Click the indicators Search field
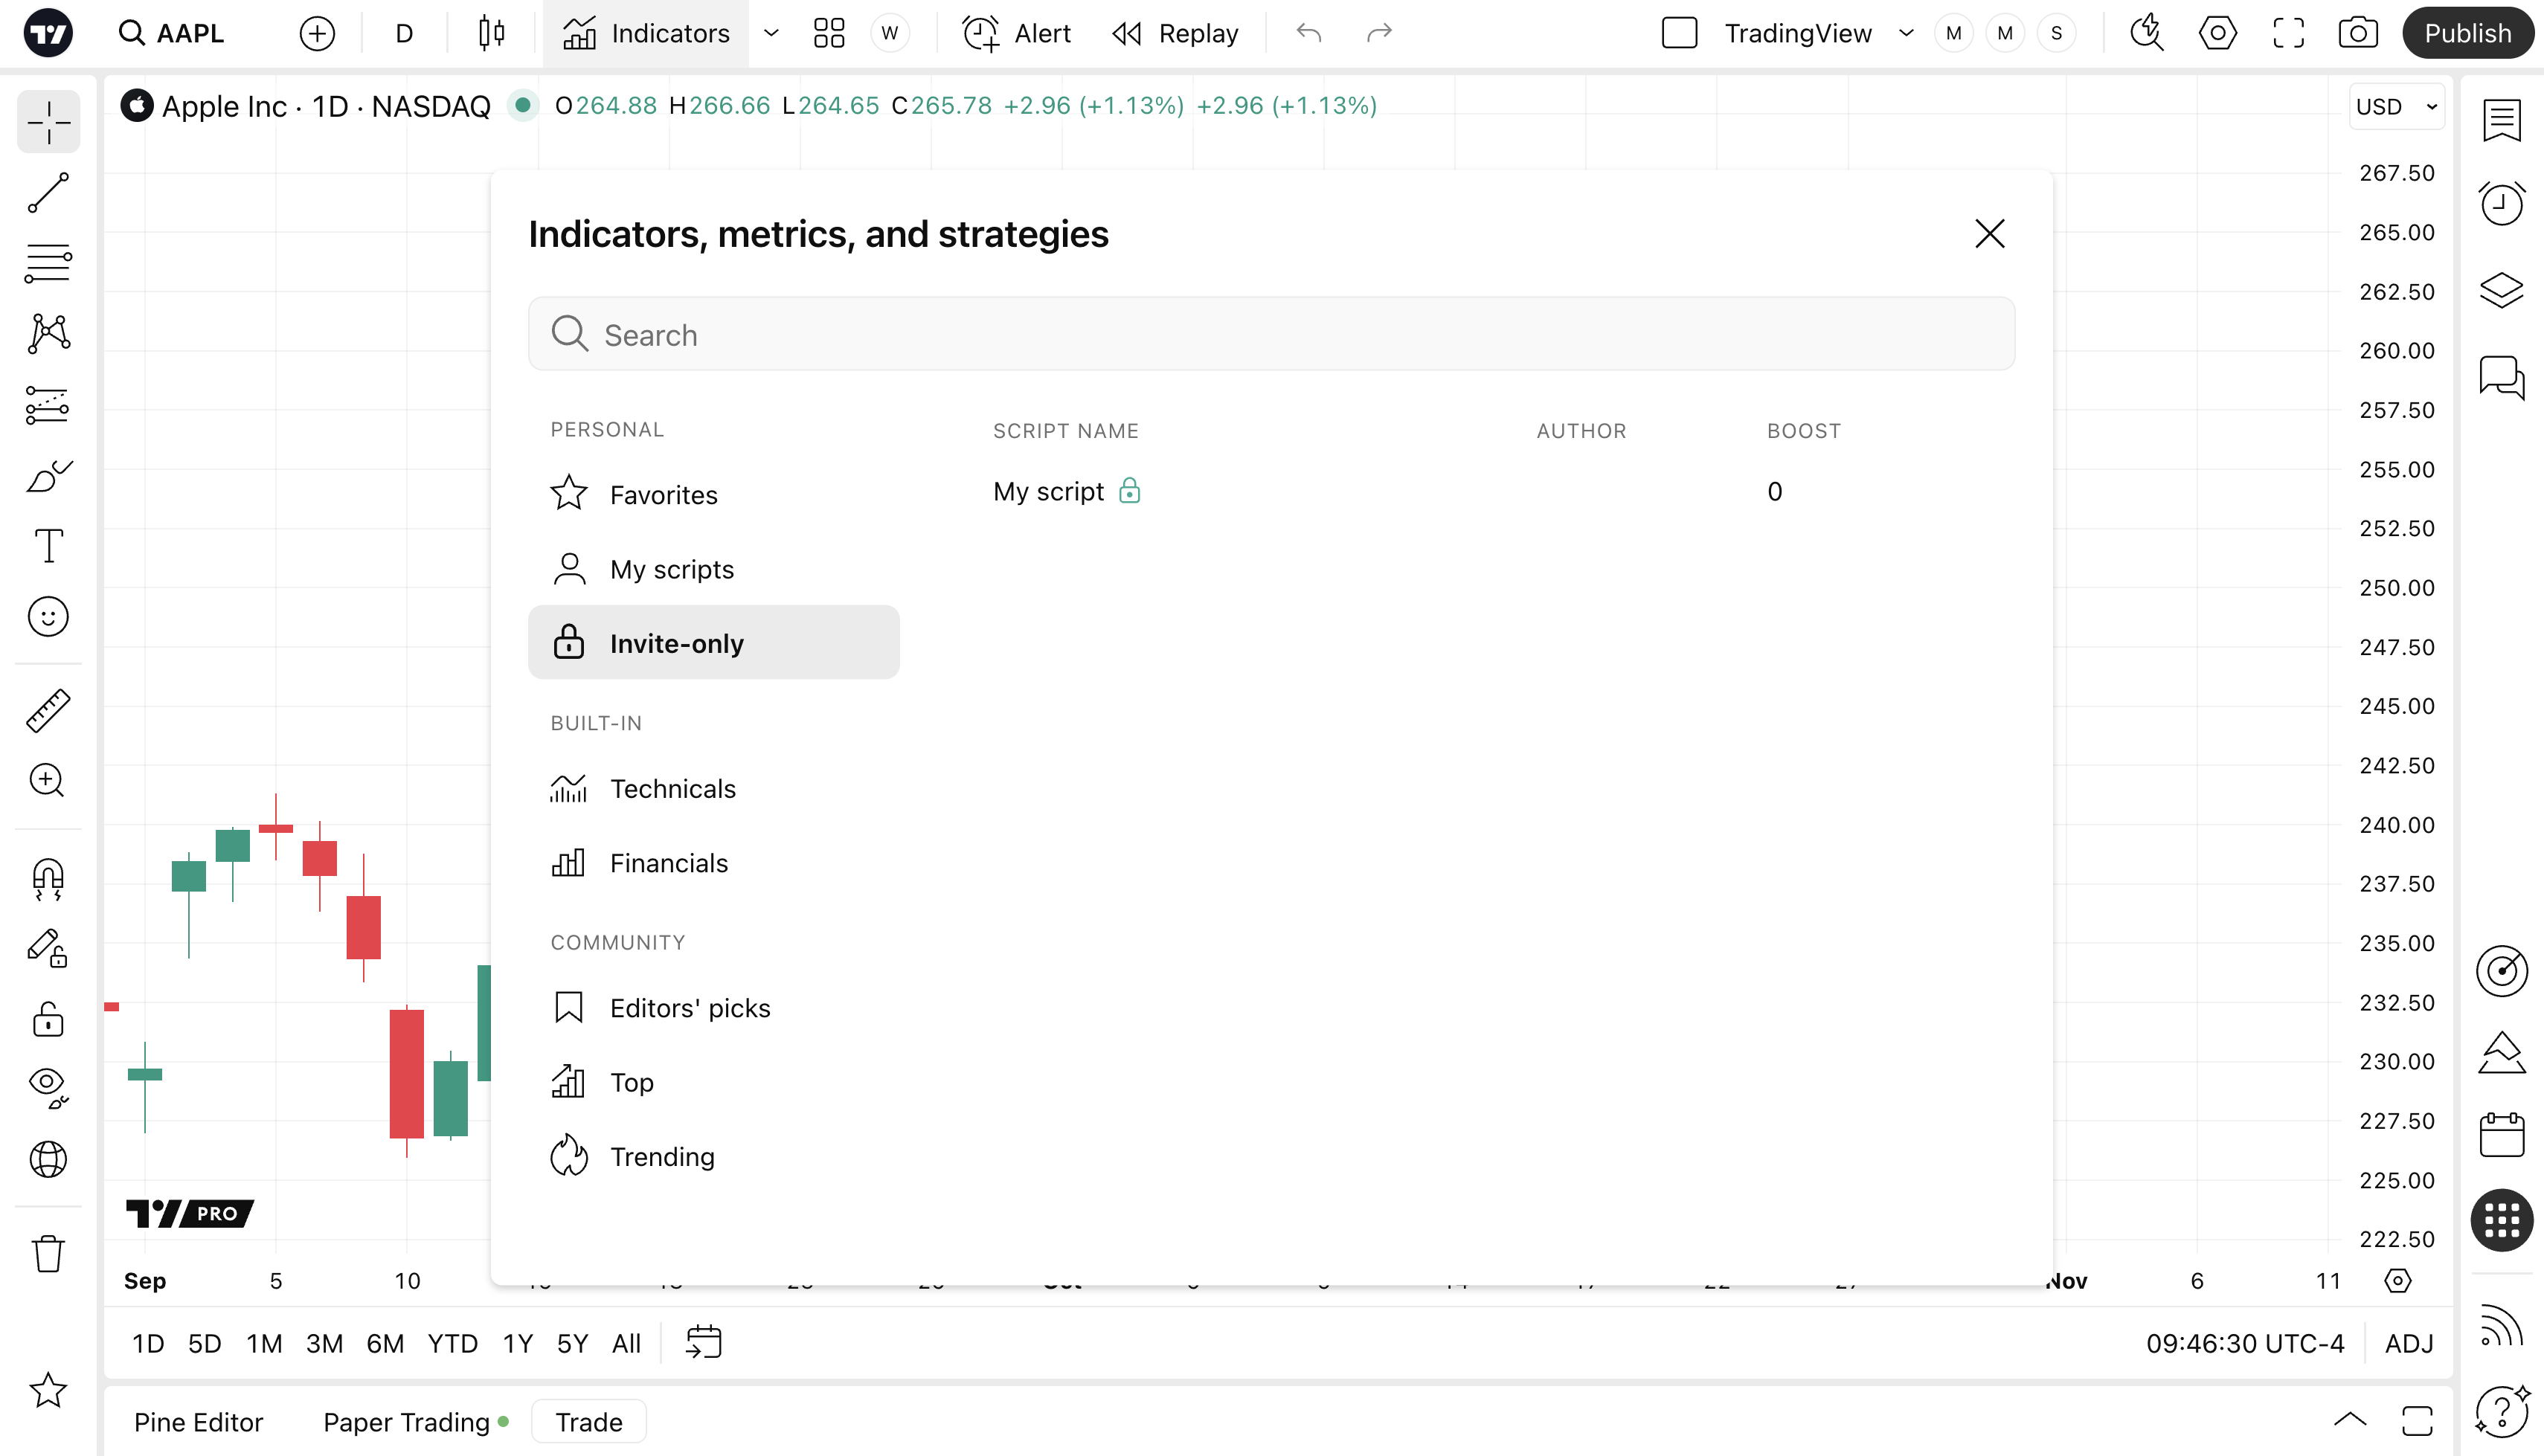This screenshot has height=1456, width=2544. 1270,334
